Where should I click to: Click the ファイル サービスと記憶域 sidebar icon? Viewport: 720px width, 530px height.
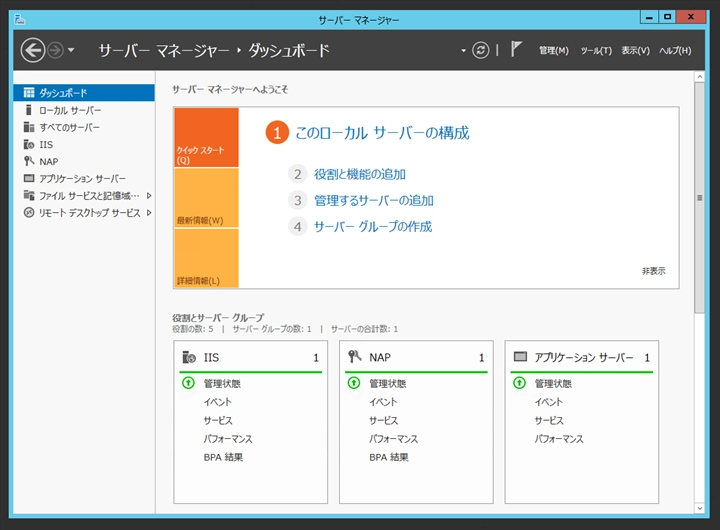pos(29,195)
